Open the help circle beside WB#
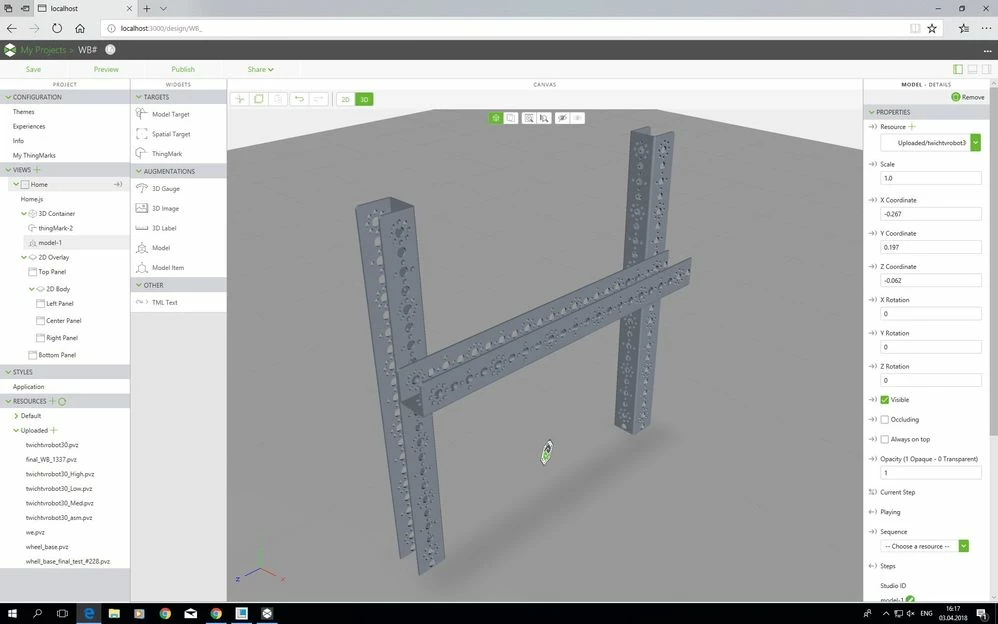The width and height of the screenshot is (998, 624). tap(110, 49)
